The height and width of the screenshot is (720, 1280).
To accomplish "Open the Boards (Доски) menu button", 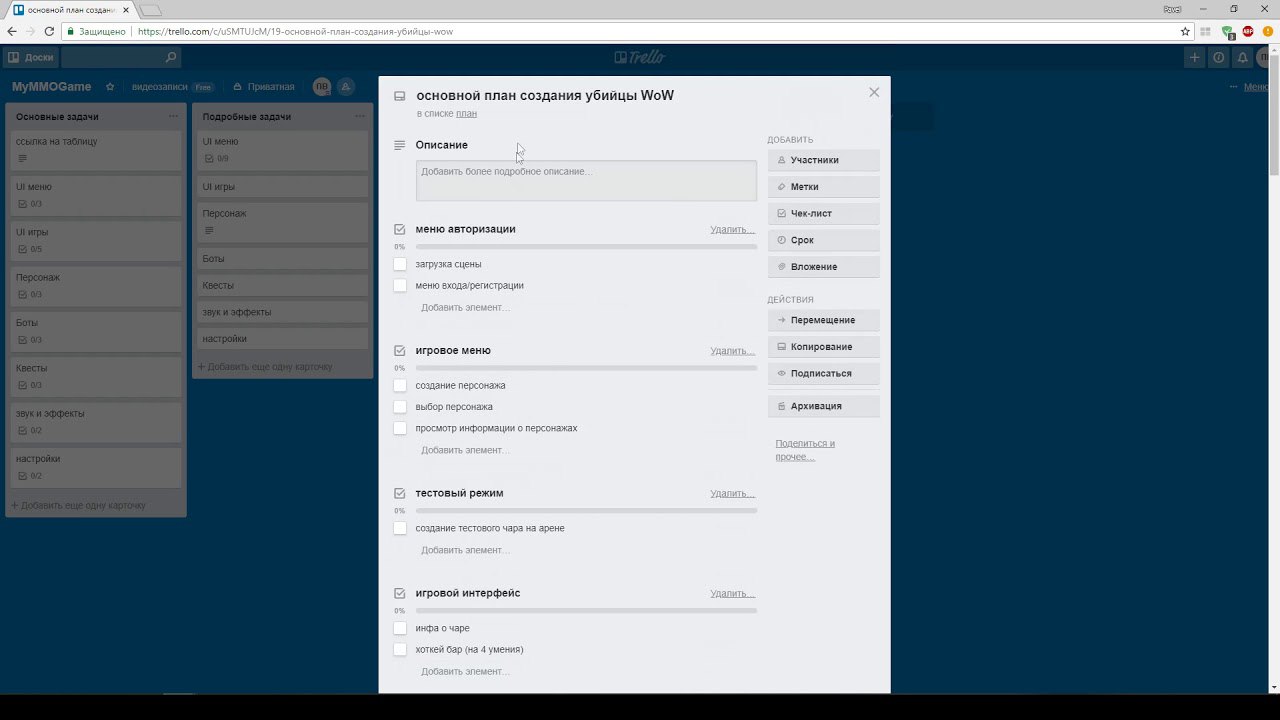I will click(31, 58).
